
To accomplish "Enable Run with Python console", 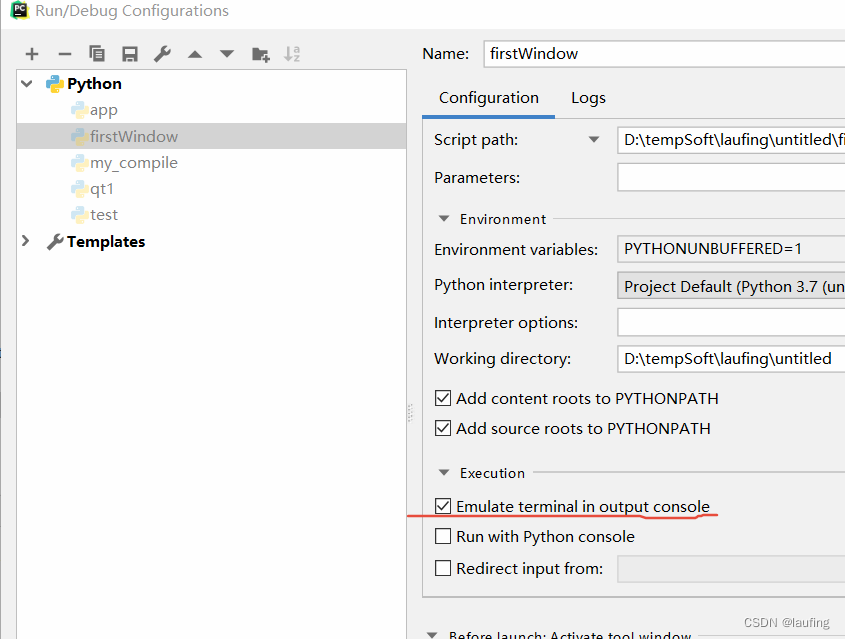I will coord(443,537).
